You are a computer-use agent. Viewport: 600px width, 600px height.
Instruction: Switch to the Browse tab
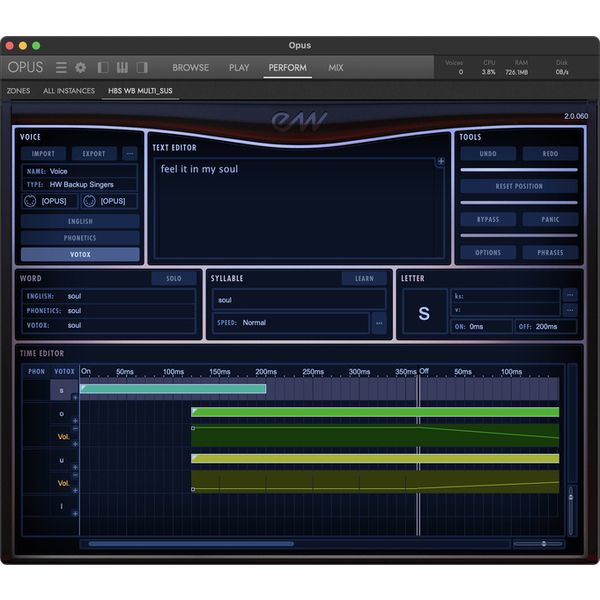coord(190,68)
